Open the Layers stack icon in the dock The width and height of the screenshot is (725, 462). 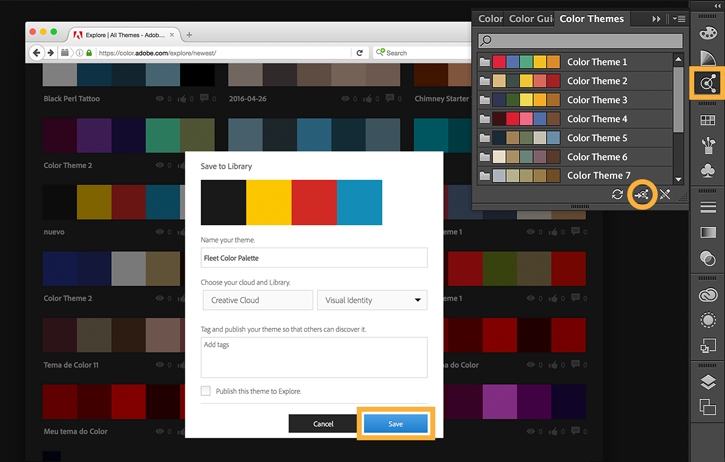[x=708, y=382]
